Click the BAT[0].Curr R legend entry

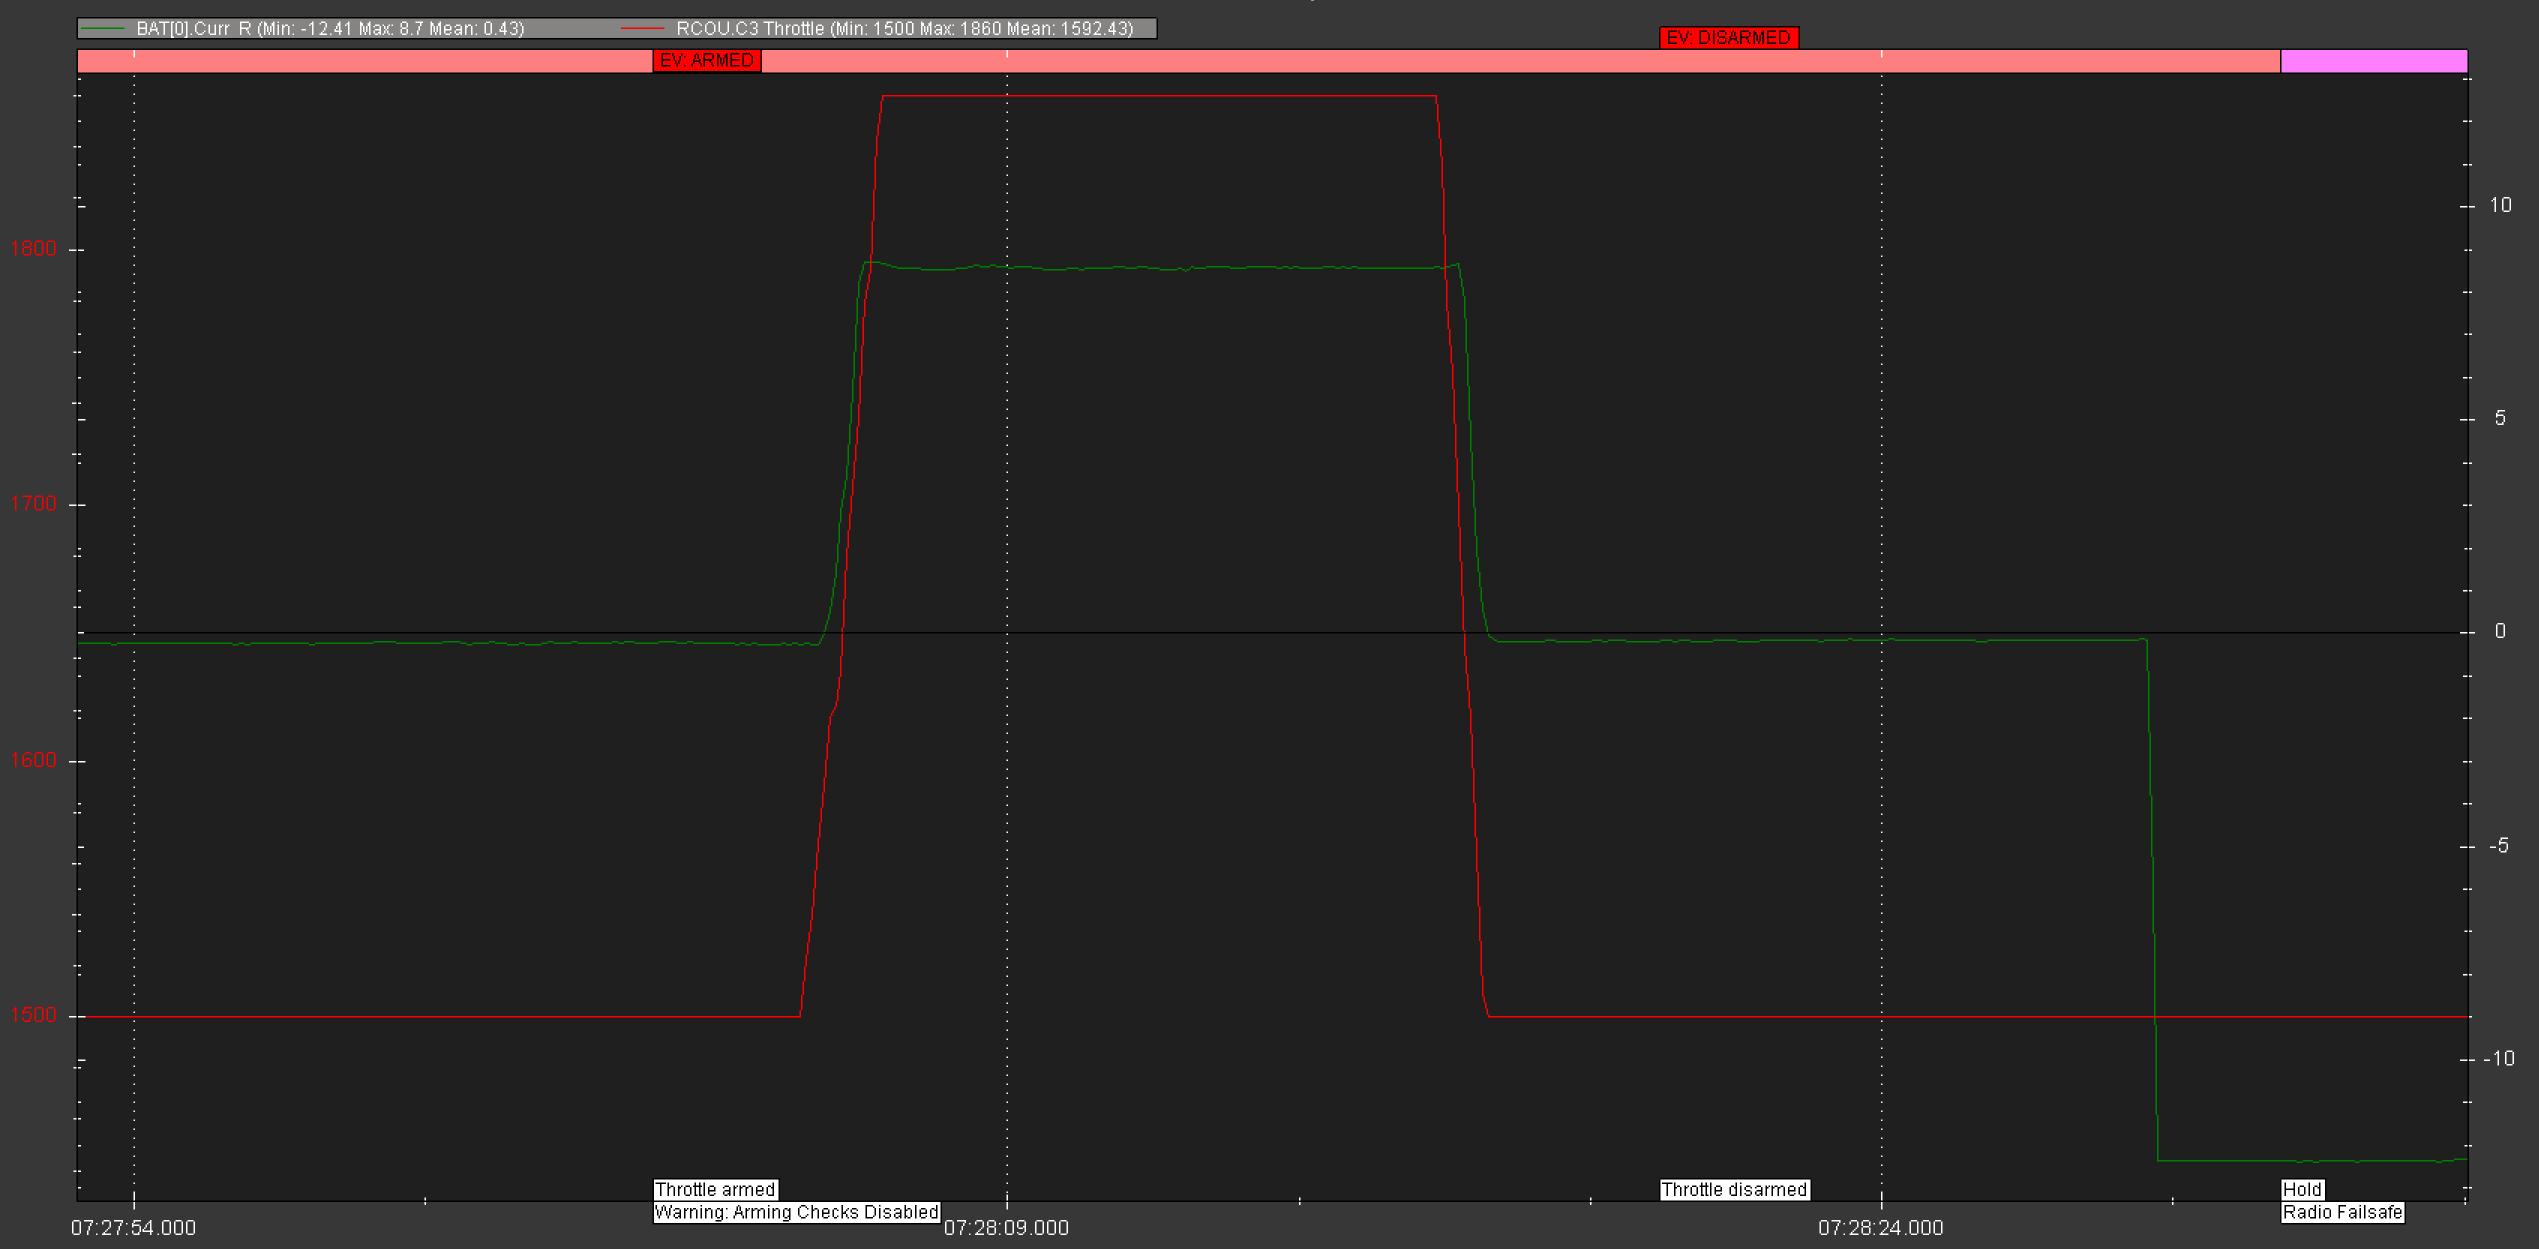330,29
